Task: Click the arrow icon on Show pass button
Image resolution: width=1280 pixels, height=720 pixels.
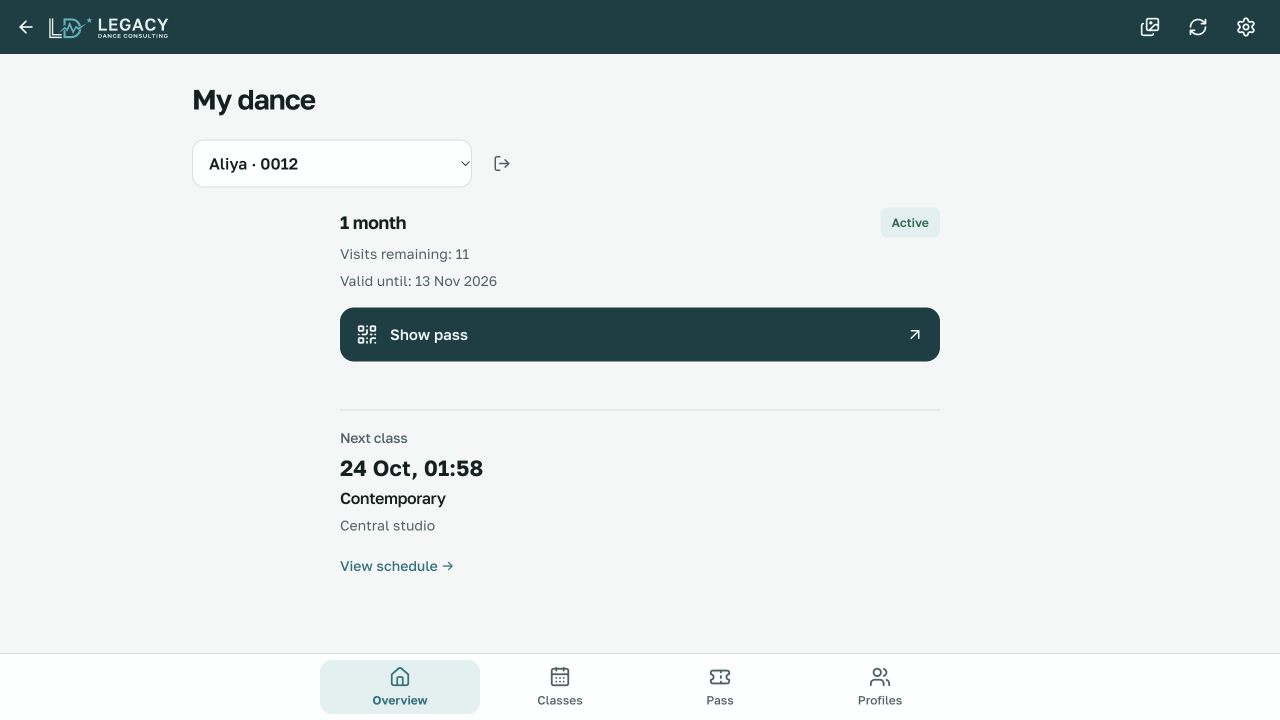Action: click(x=914, y=334)
